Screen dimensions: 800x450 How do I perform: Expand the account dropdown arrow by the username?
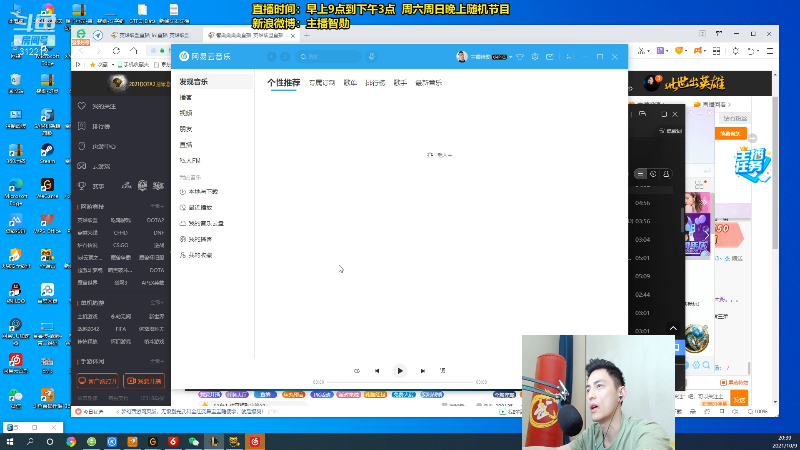pos(510,57)
